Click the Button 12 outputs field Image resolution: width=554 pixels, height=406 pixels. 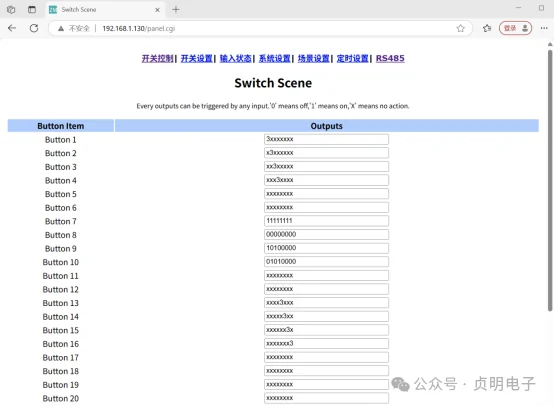click(x=326, y=289)
